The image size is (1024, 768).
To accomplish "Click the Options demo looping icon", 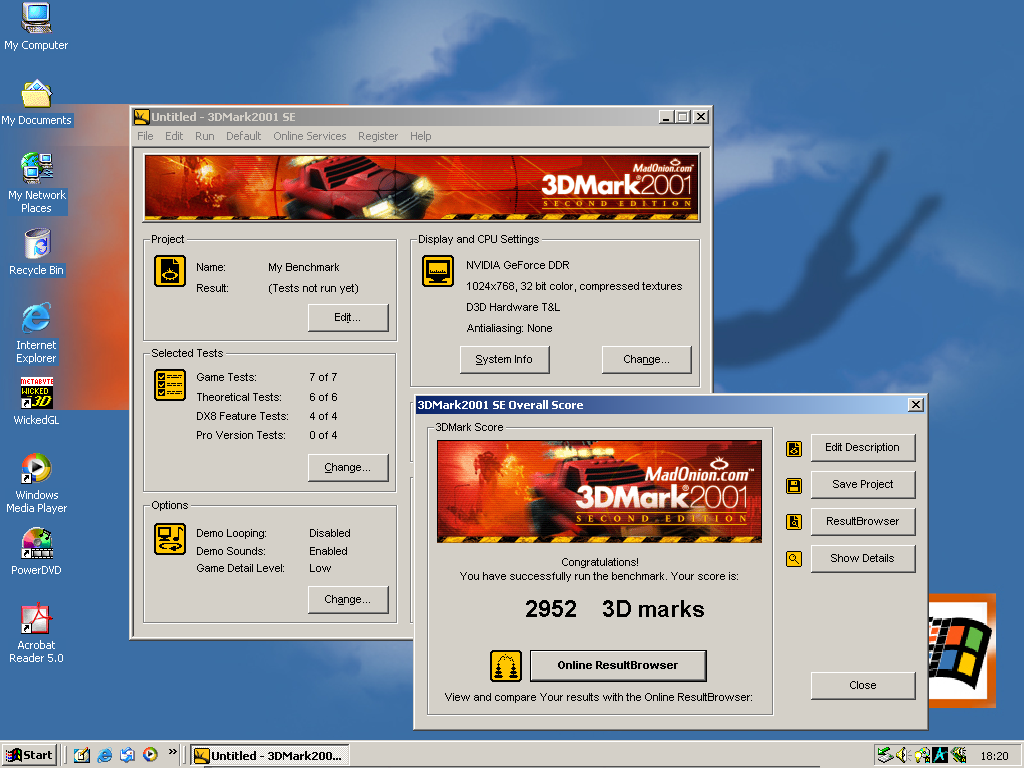I will 170,539.
